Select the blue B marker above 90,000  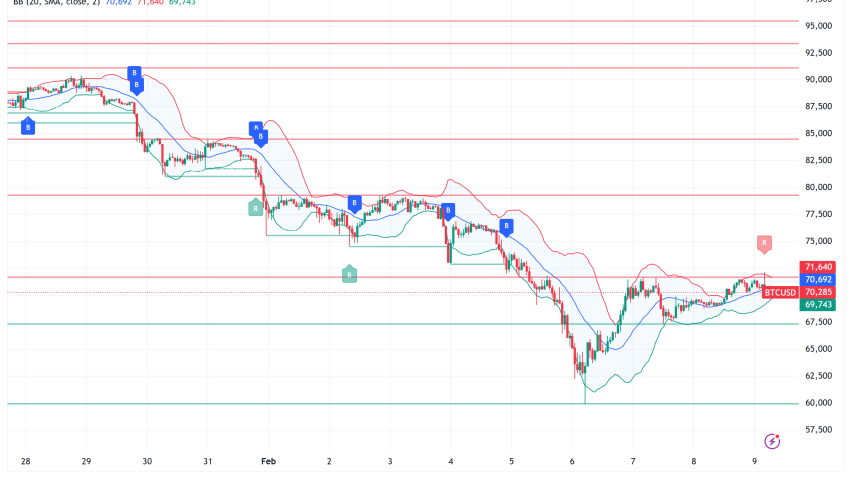click(134, 73)
